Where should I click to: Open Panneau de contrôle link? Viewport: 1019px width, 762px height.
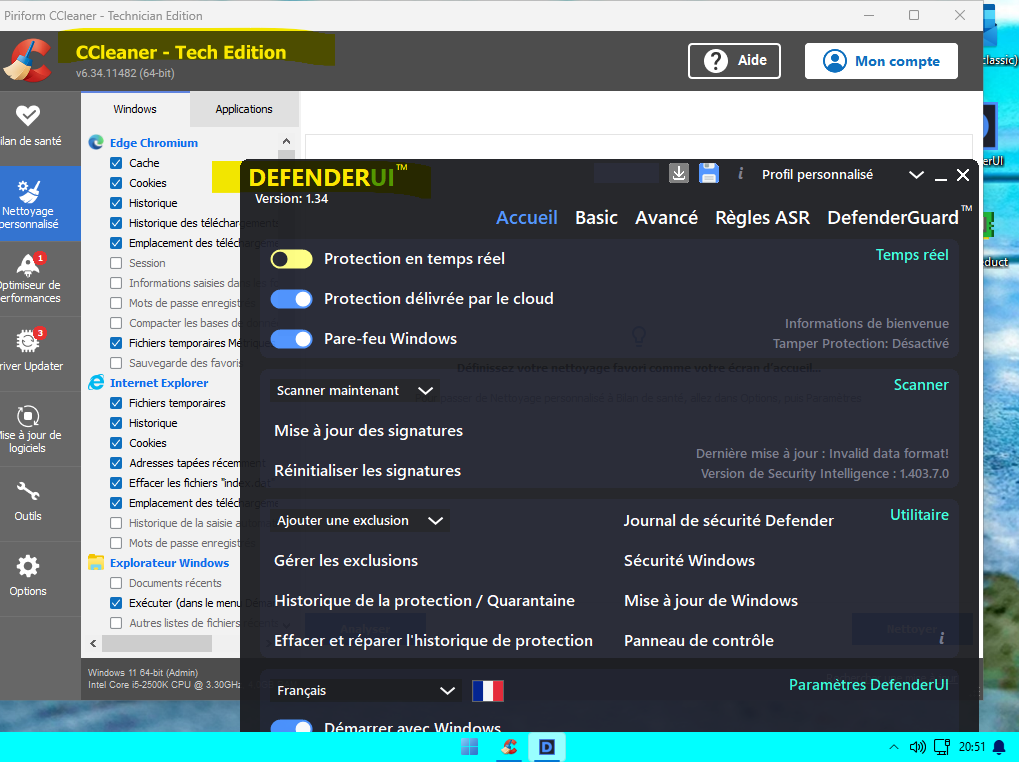(x=699, y=641)
